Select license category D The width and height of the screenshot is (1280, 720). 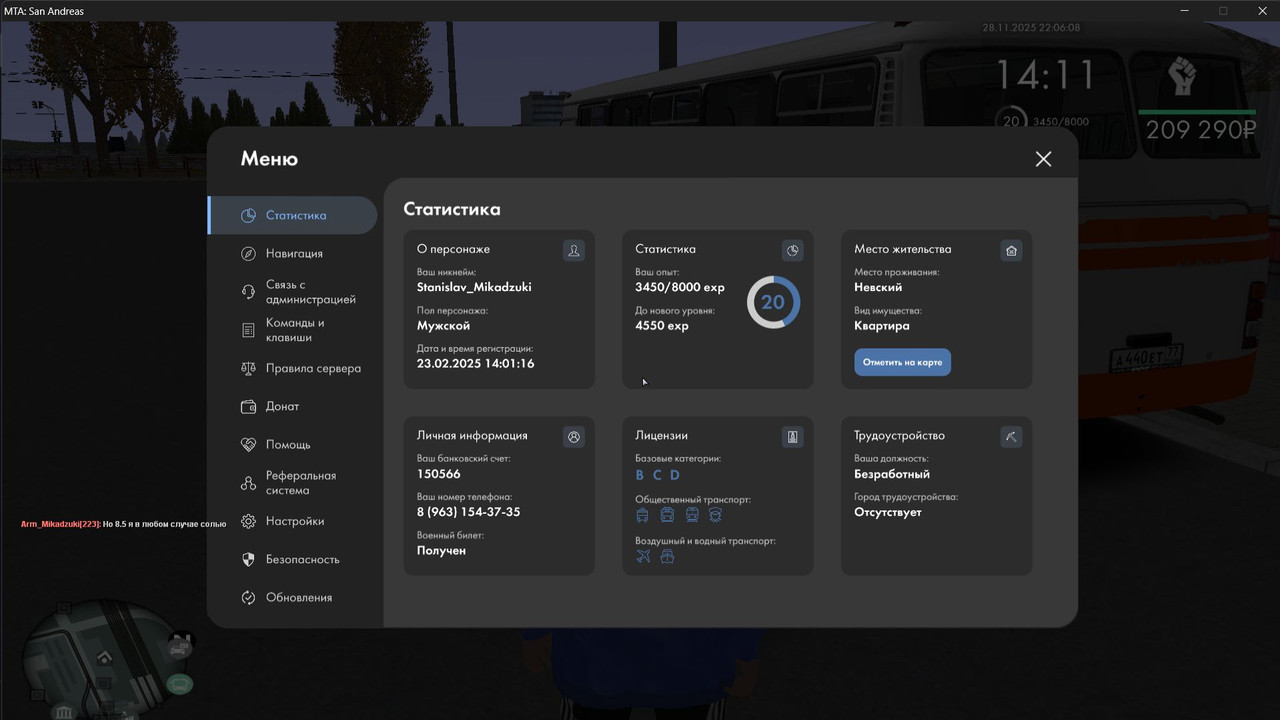click(x=674, y=475)
